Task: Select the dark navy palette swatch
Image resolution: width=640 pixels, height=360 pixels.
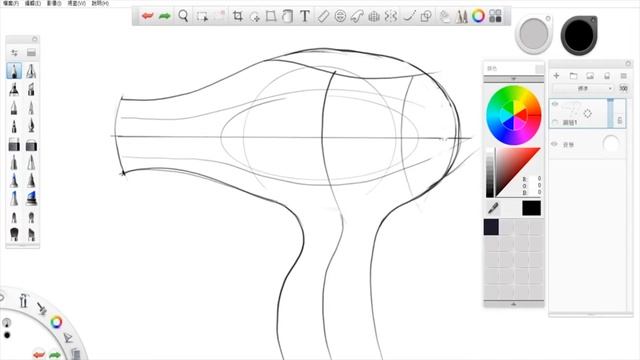Action: [x=491, y=227]
